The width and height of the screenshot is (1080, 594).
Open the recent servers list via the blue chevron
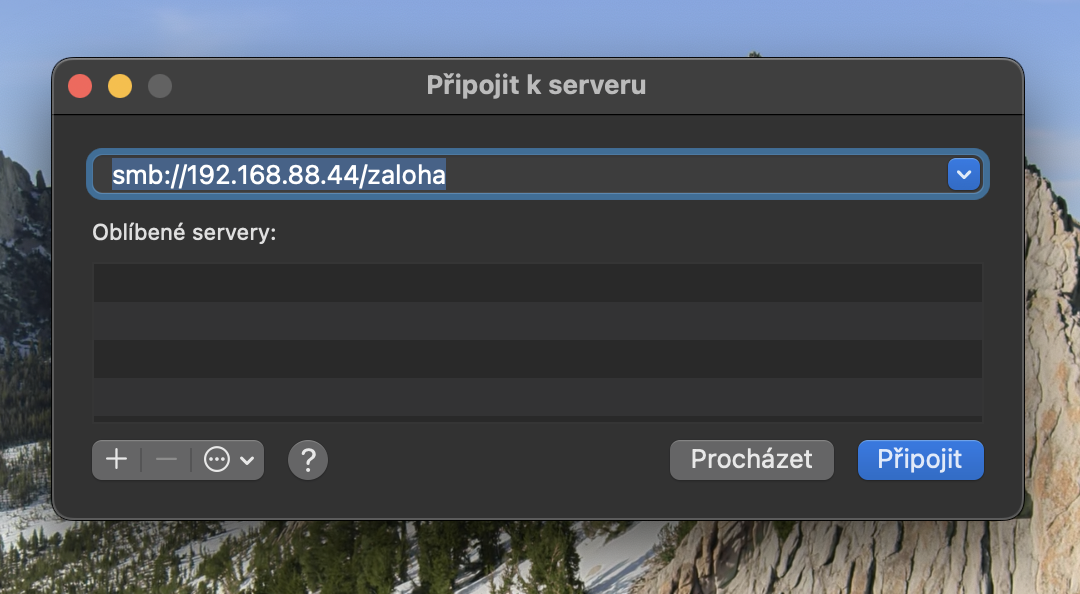coord(963,174)
